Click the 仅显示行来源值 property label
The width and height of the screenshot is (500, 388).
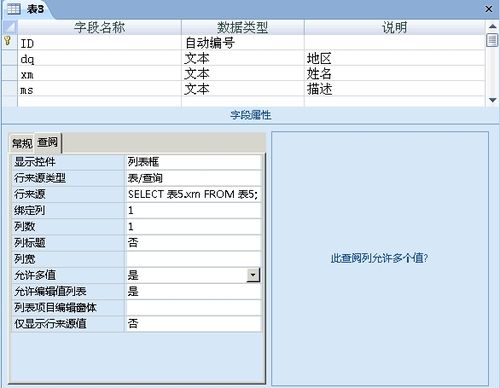[x=68, y=324]
